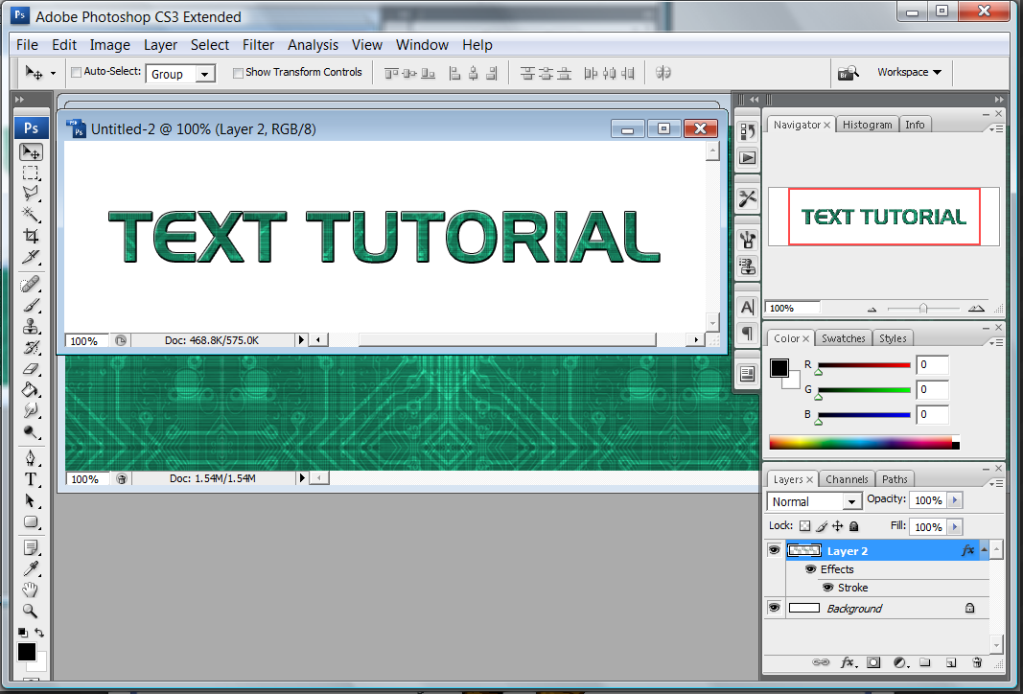Delete layer using trash icon
The height and width of the screenshot is (694, 1023).
976,662
